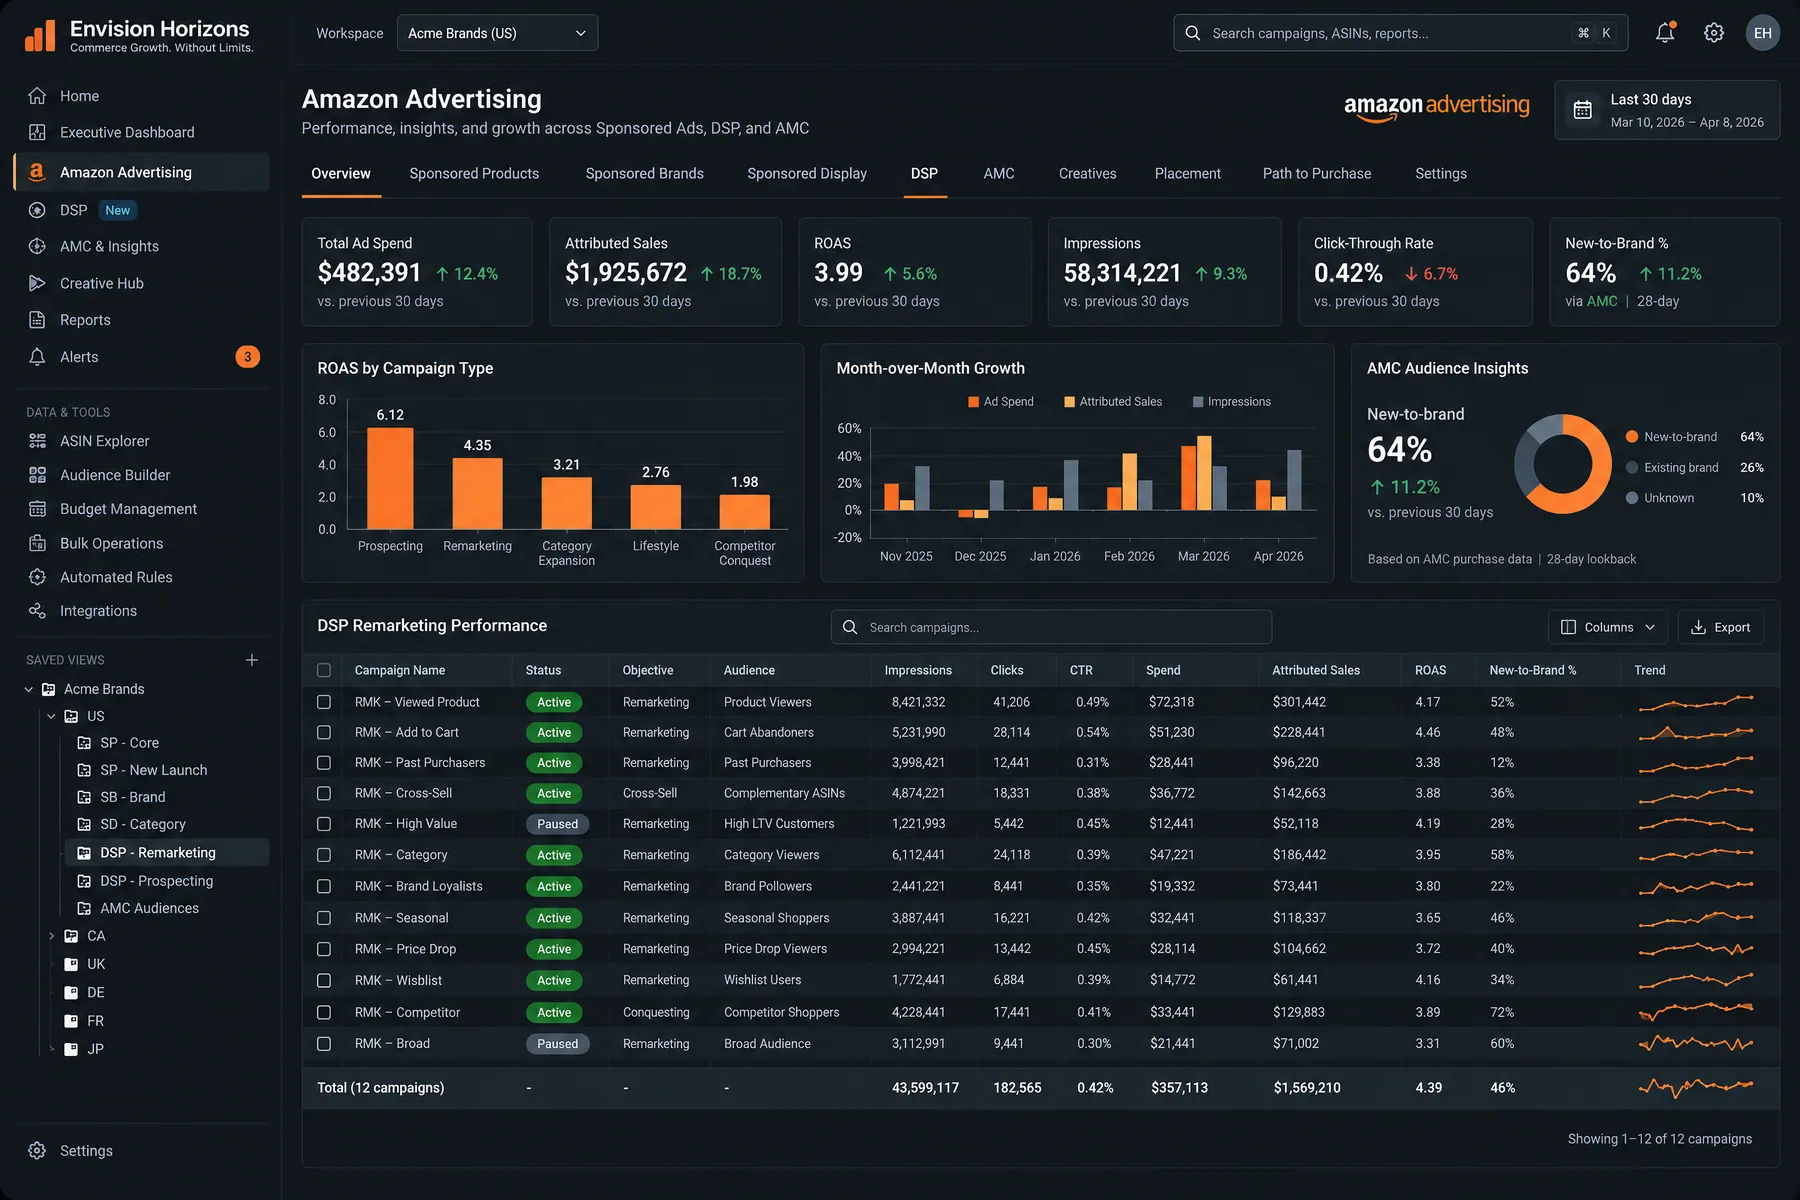Switch to the Sponsored Products tab
Image resolution: width=1800 pixels, height=1200 pixels.
474,174
